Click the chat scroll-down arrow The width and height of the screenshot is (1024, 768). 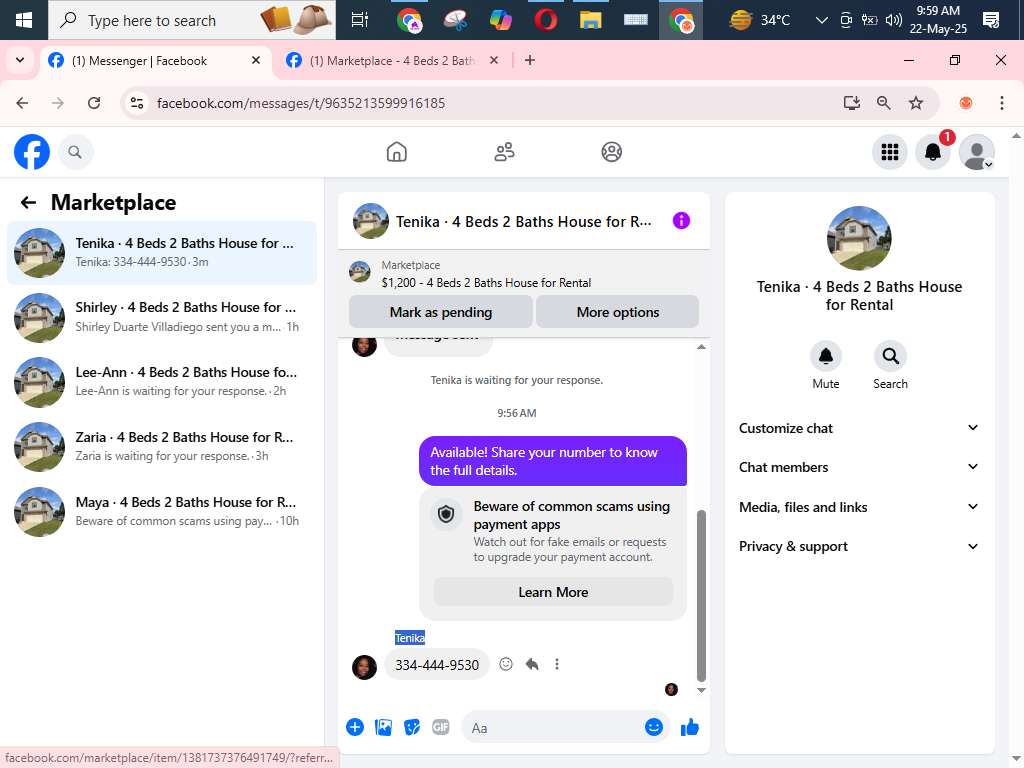(x=701, y=690)
